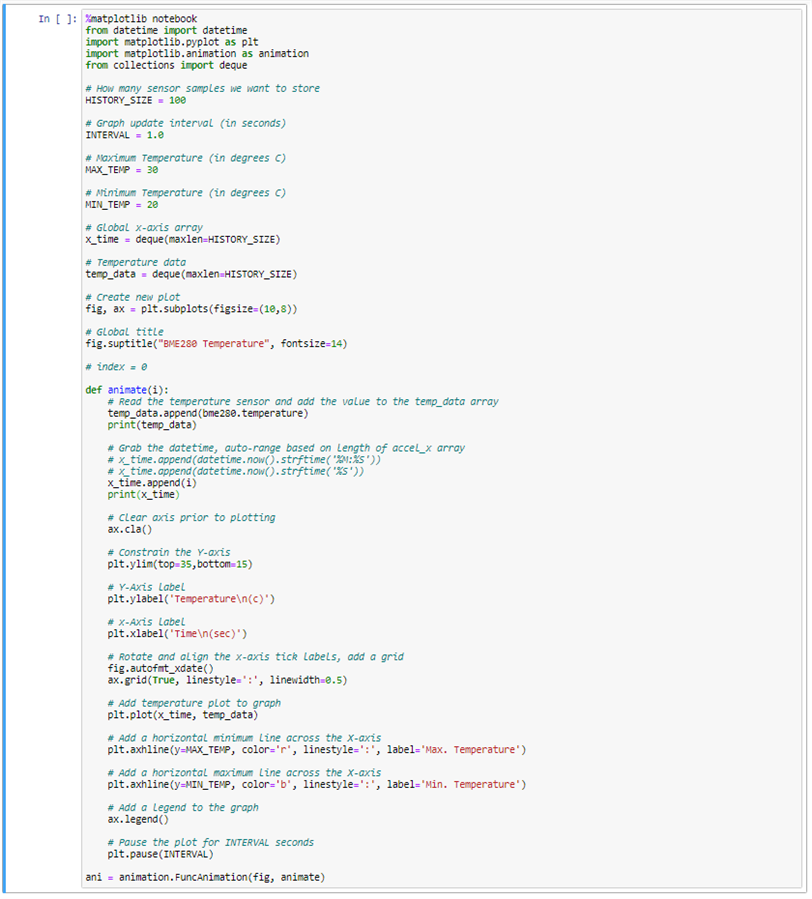Screen dimensions: 812x899
Task: Click the '# Rotate and align the x-axis' comment
Action: (256, 656)
